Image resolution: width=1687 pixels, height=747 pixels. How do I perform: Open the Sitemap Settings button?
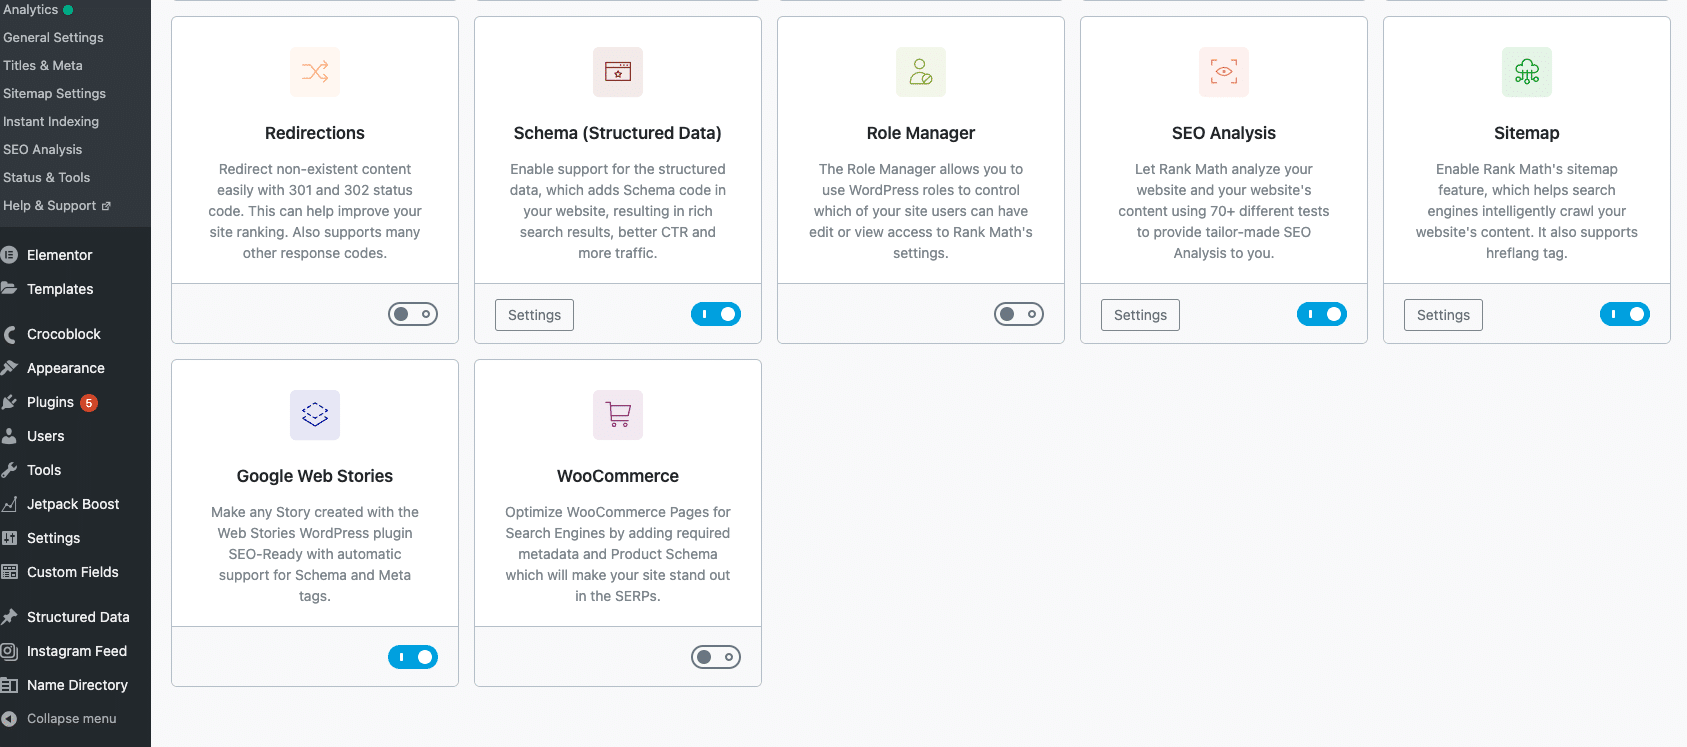coord(1443,314)
